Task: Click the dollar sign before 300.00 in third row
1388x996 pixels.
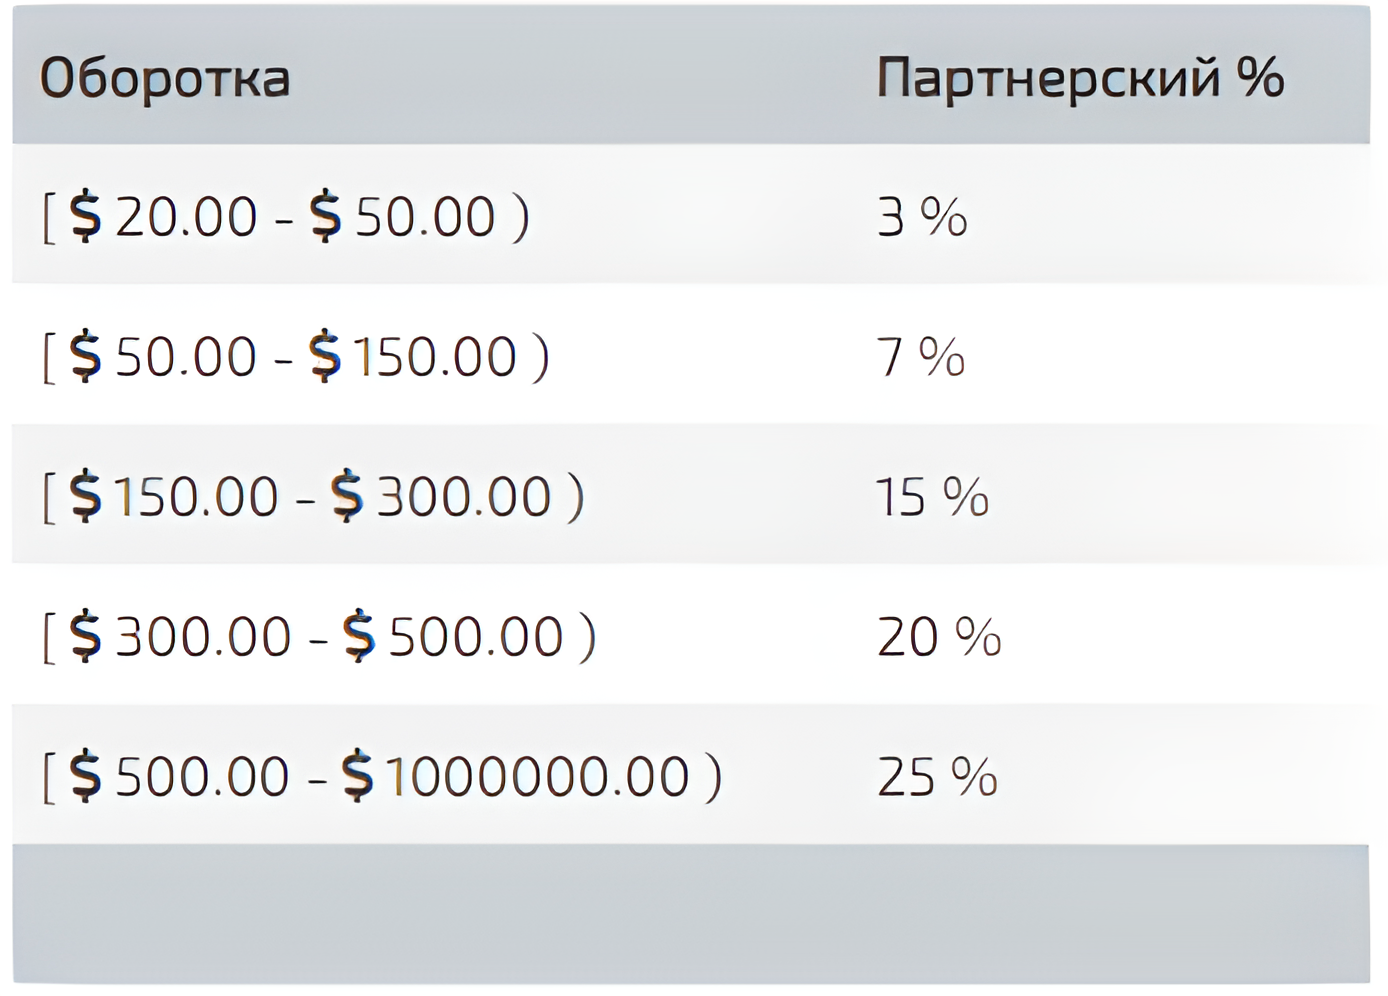Action: (347, 496)
